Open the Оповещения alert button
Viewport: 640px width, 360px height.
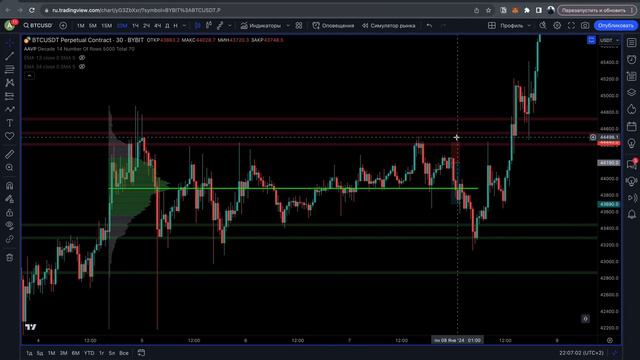tap(333, 26)
